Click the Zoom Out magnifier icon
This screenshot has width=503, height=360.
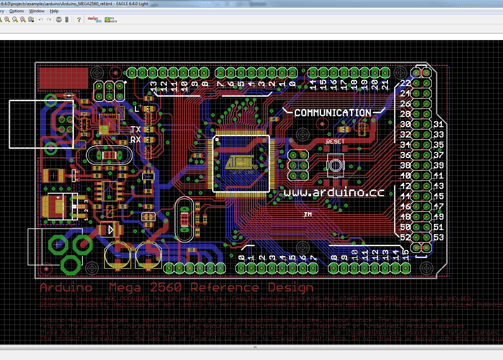pos(15,20)
